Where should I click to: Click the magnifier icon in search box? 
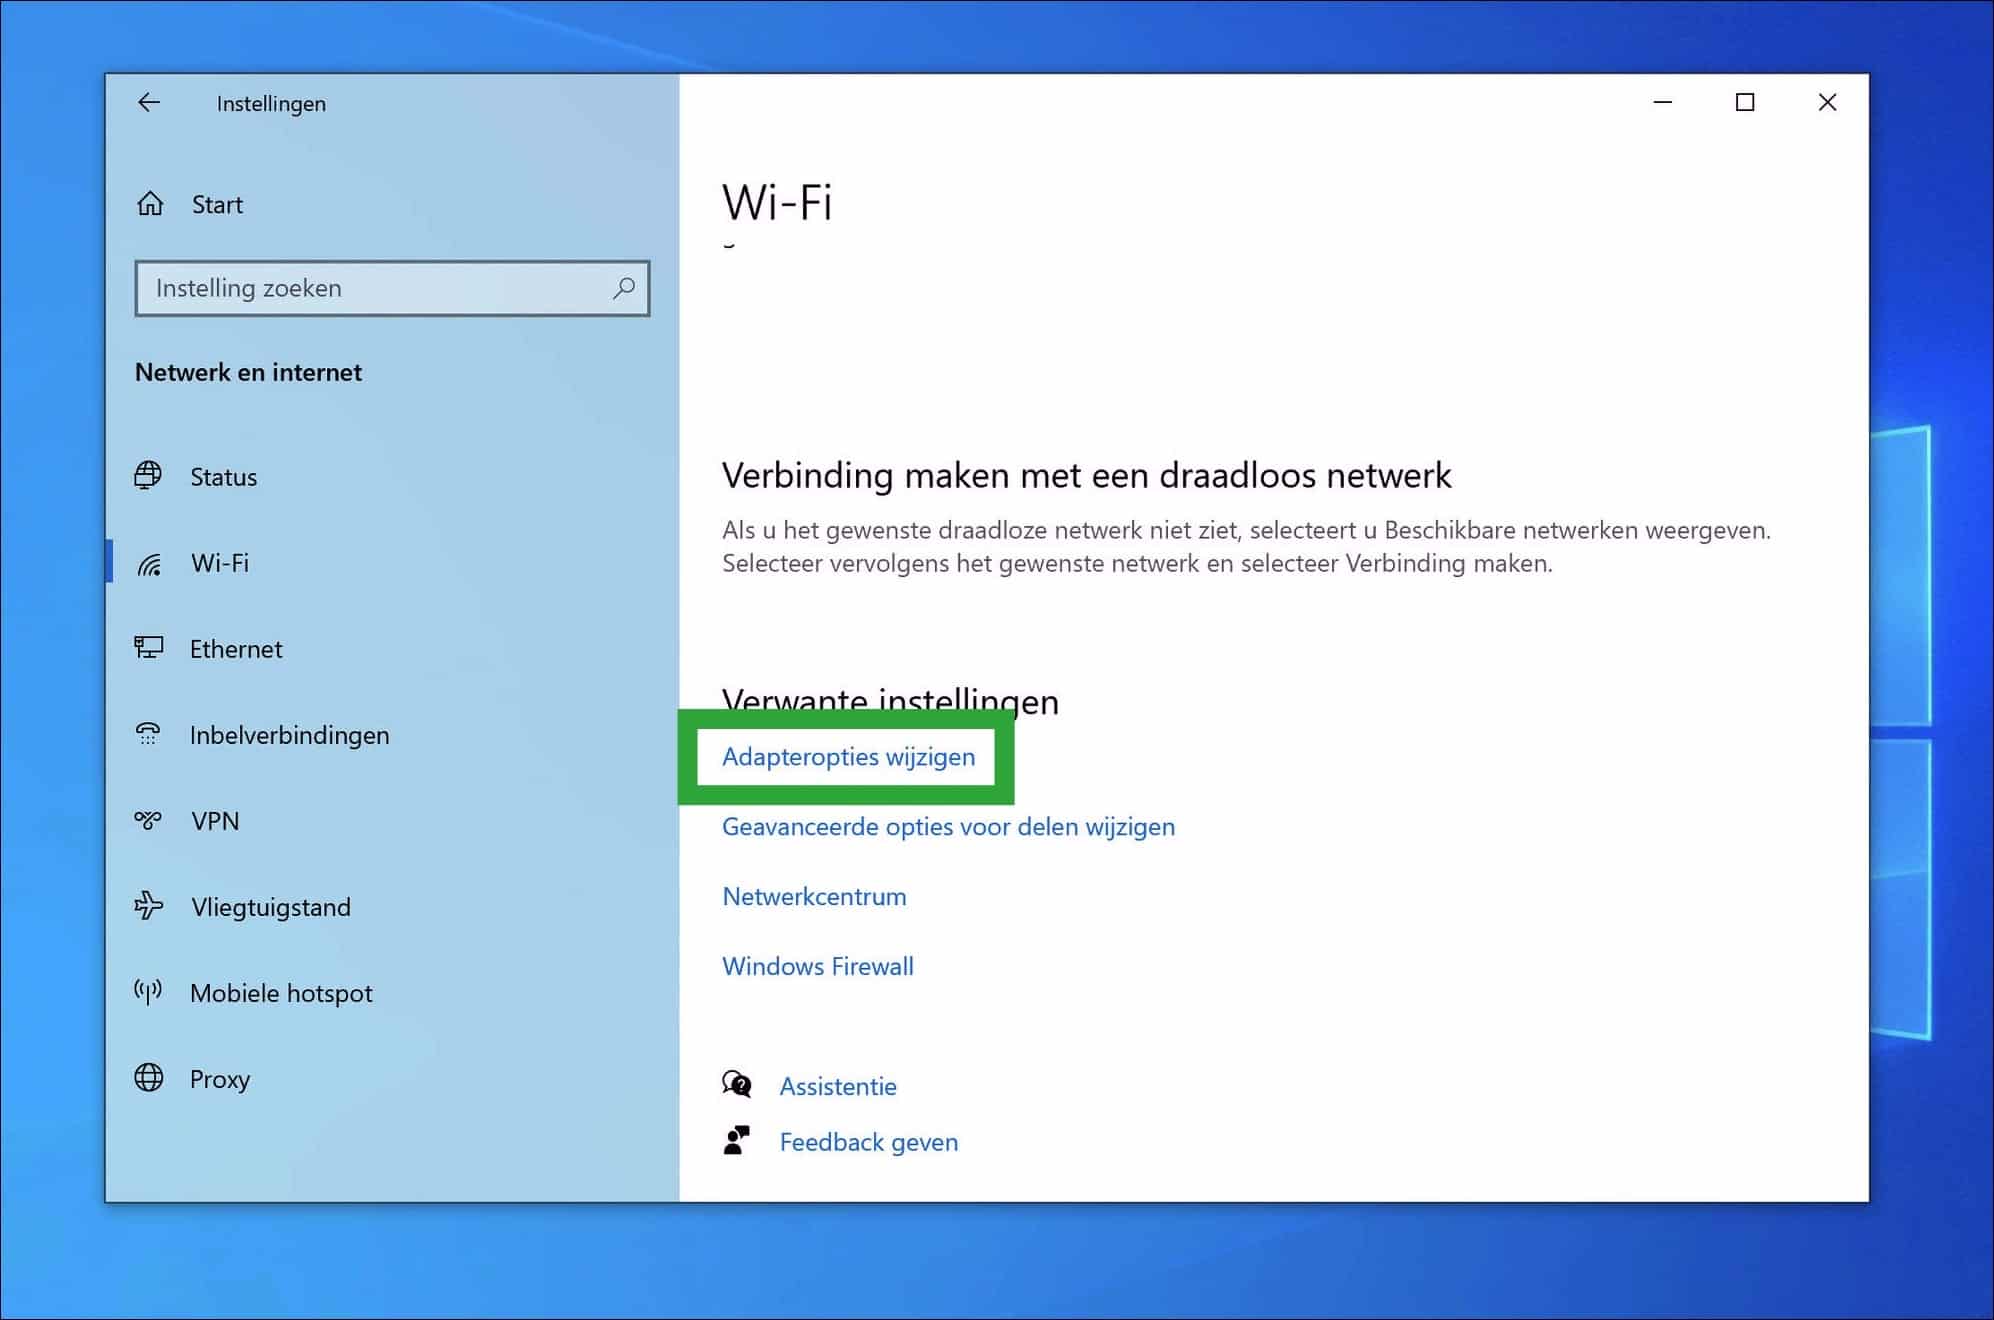[623, 288]
